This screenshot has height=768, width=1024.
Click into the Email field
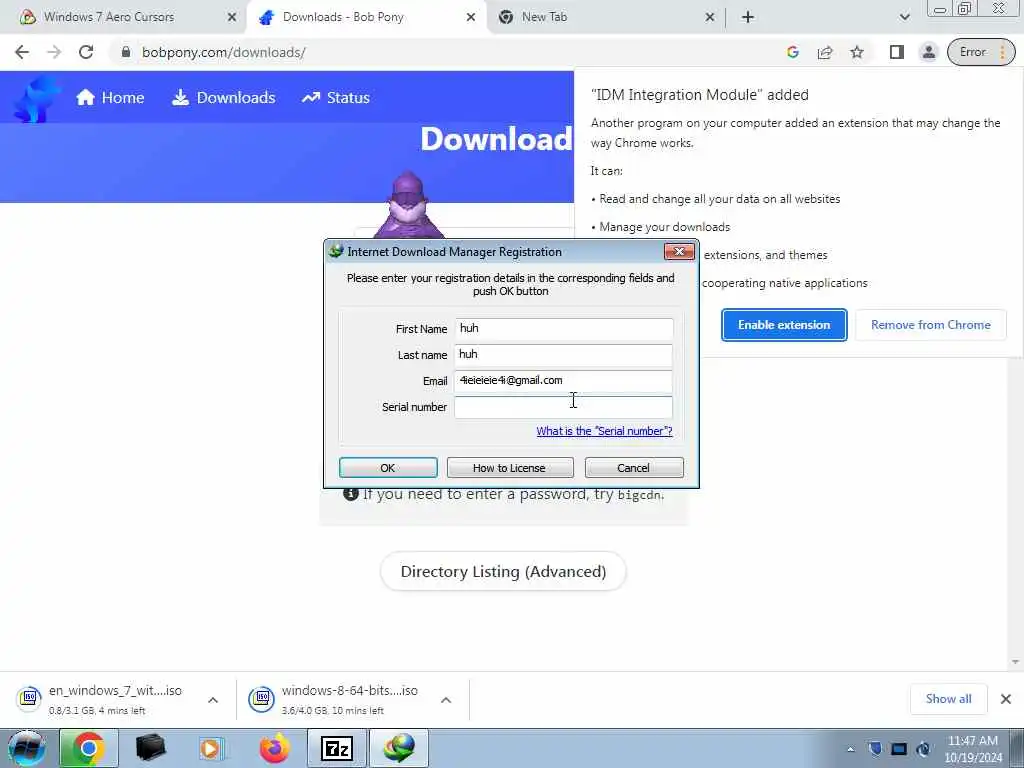pyautogui.click(x=564, y=381)
